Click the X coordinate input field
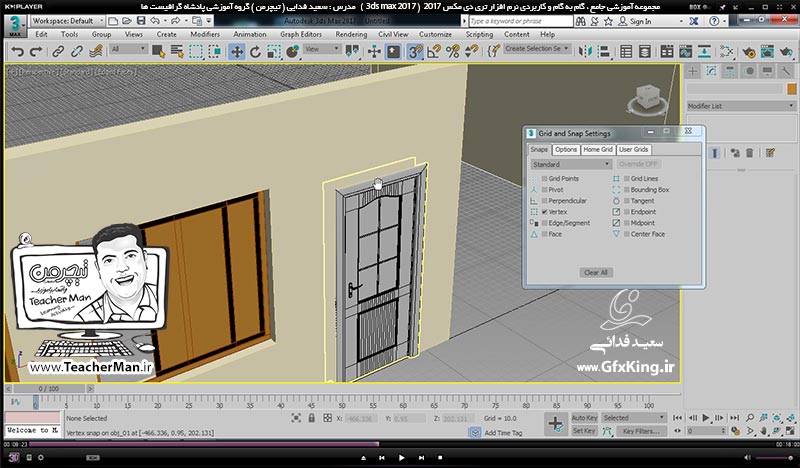This screenshot has width=800, height=468. [x=360, y=418]
